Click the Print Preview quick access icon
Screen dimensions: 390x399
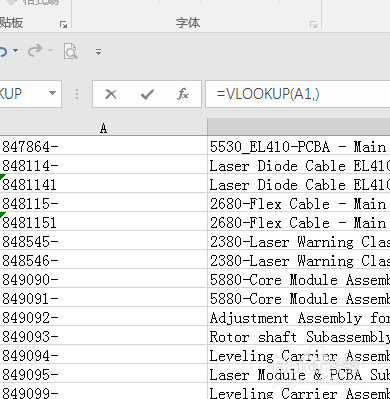(x=71, y=51)
